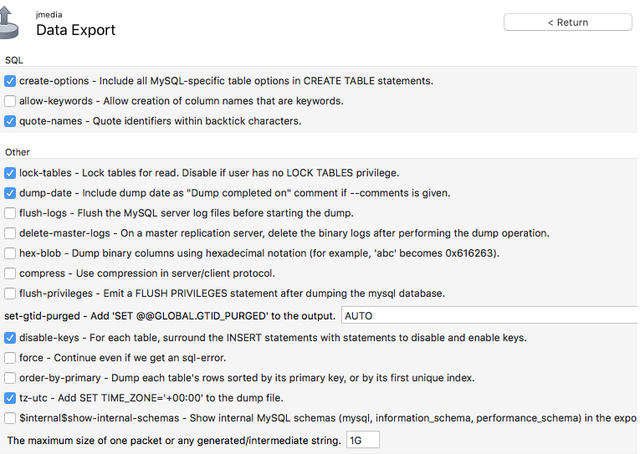Click the Data Export page title
Viewport: 640px width, 454px height.
[76, 30]
